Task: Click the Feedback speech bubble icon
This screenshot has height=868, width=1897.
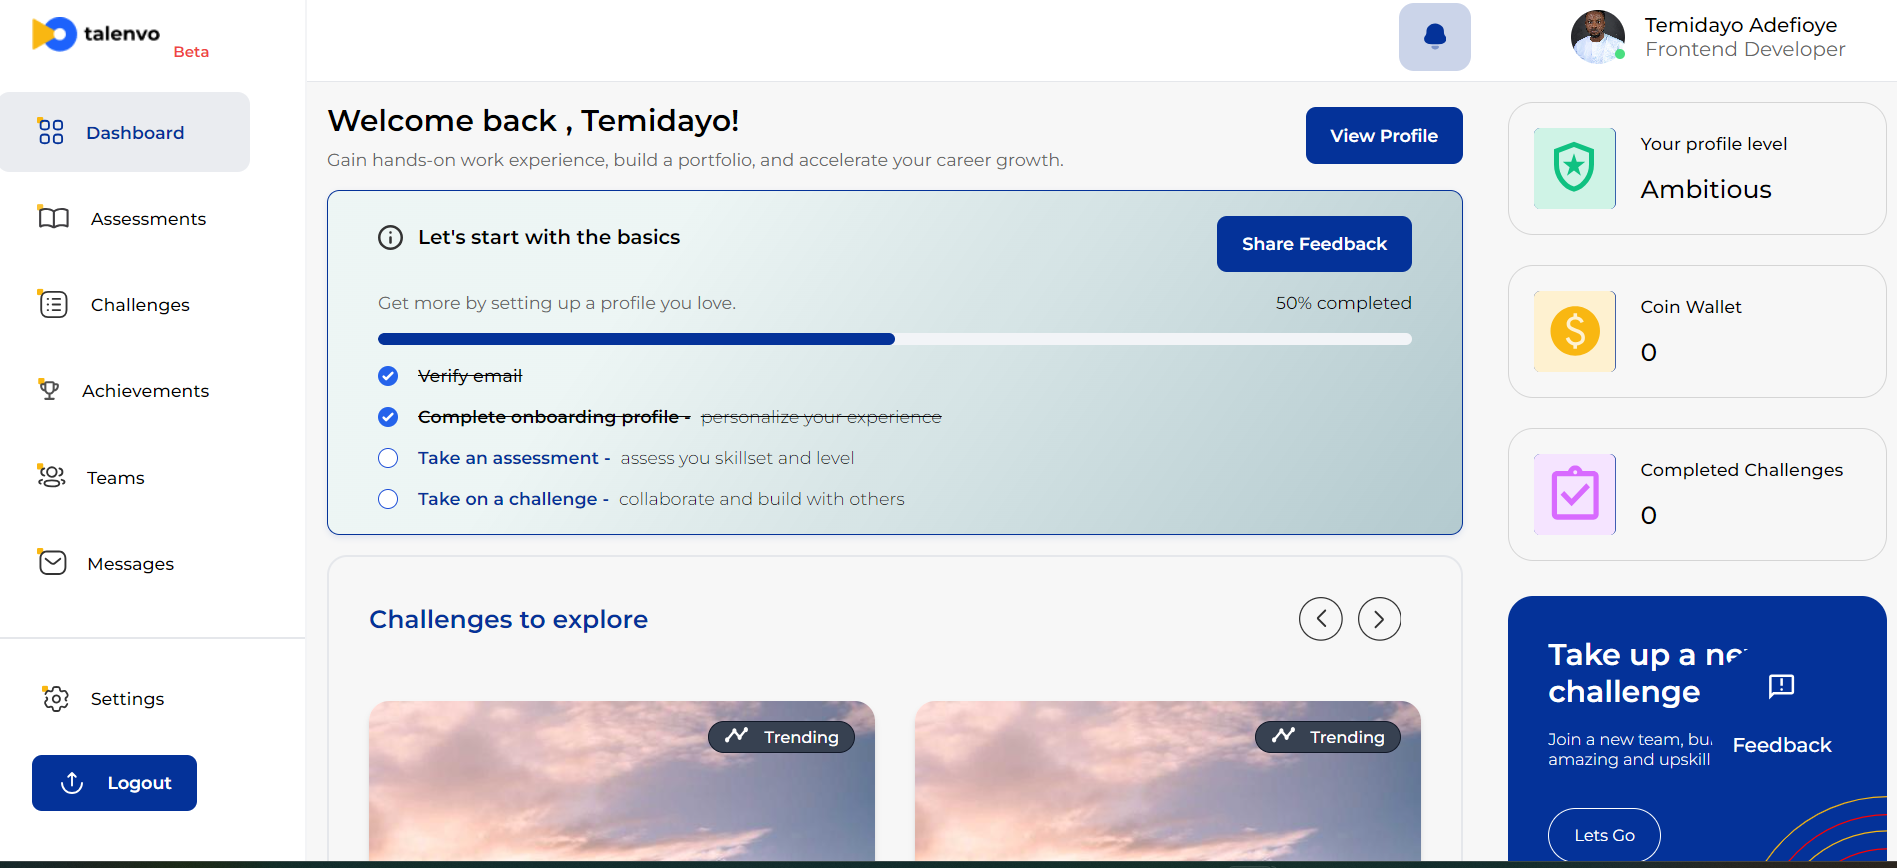Action: 1781,686
